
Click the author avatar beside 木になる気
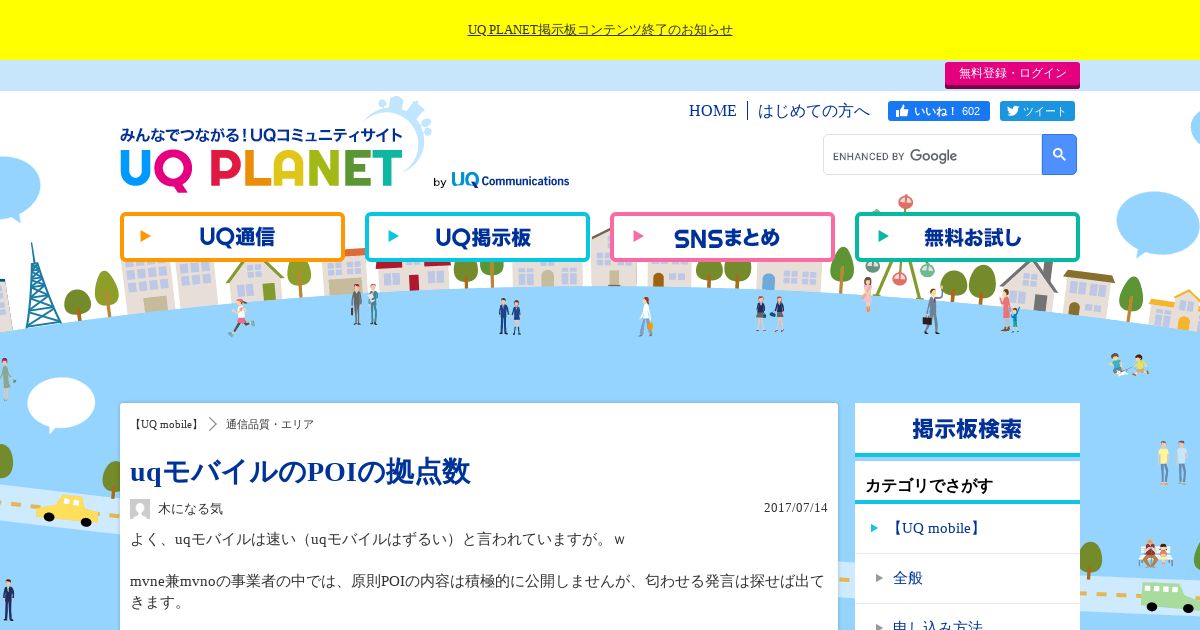point(140,509)
